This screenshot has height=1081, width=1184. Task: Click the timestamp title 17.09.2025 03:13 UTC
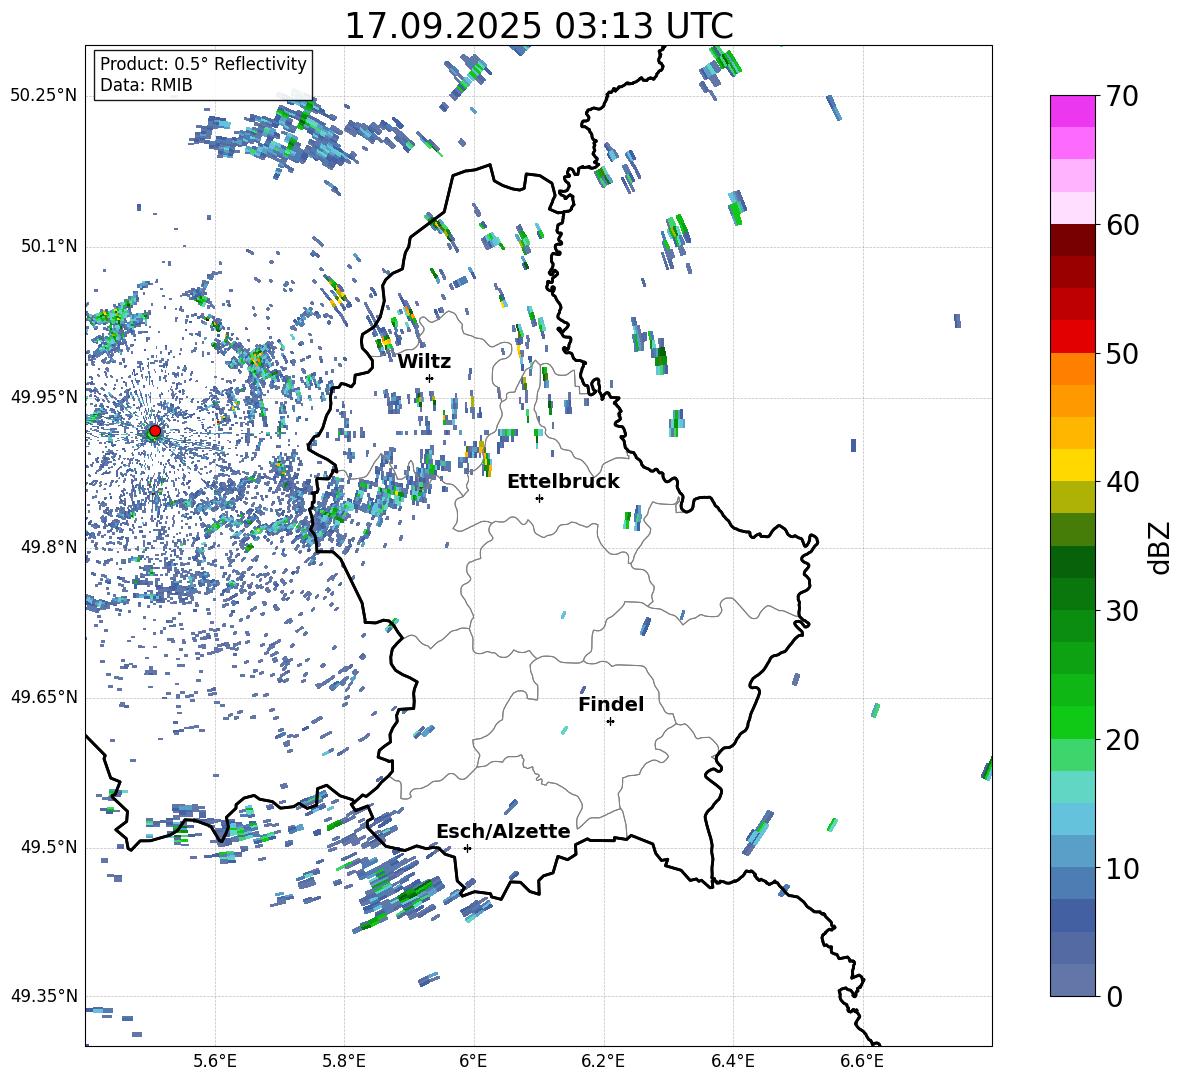tap(538, 26)
